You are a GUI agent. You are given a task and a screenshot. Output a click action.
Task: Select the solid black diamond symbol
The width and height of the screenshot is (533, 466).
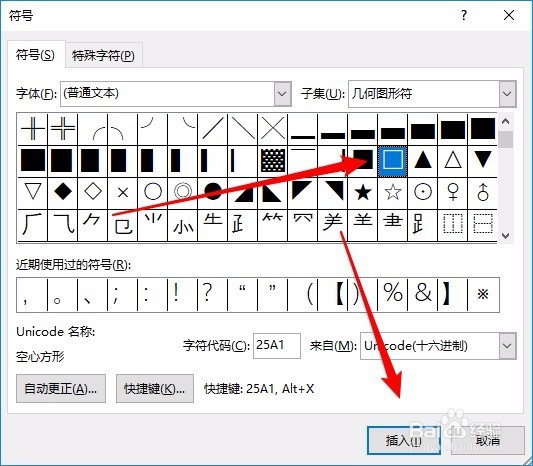click(x=63, y=193)
